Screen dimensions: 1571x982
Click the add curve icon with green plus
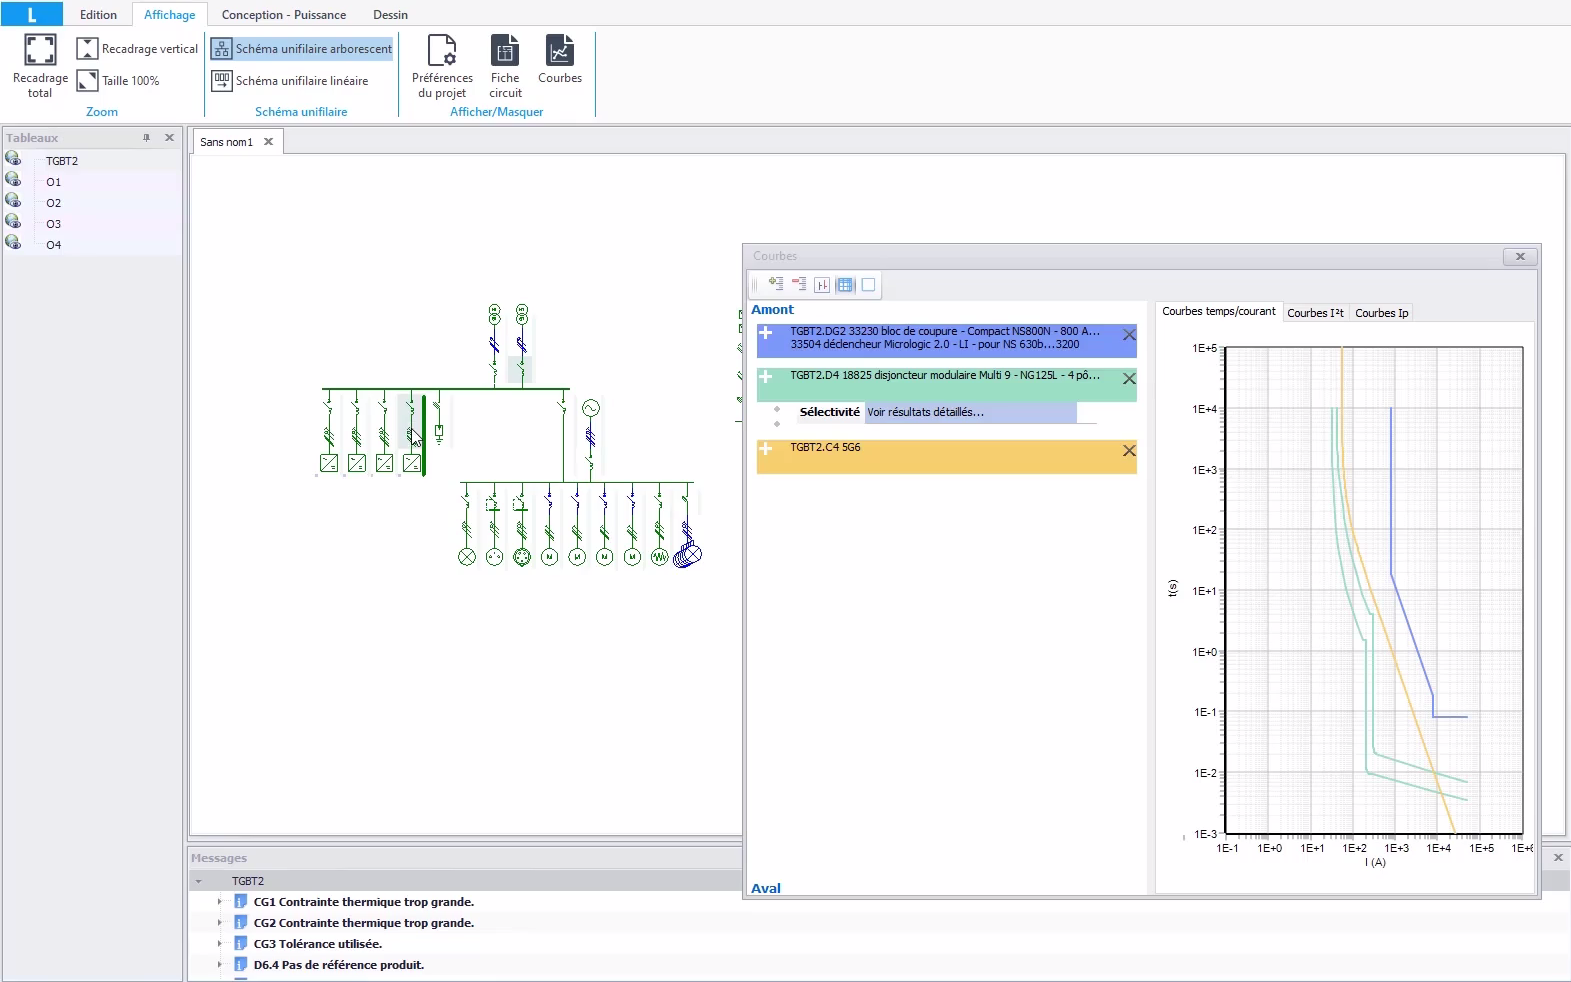point(776,285)
